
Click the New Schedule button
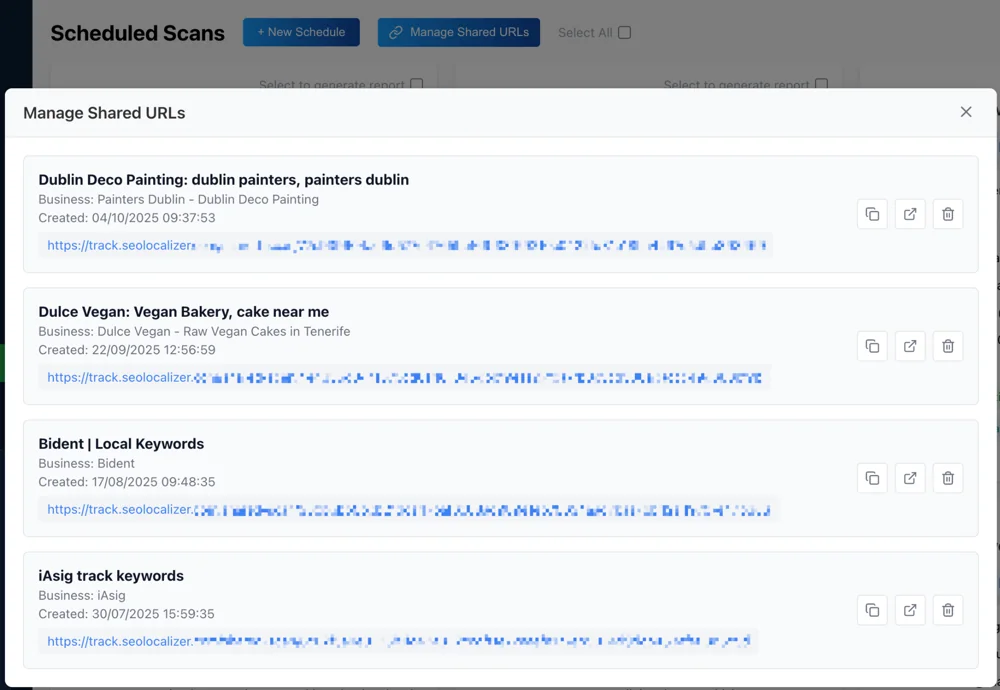tap(301, 32)
